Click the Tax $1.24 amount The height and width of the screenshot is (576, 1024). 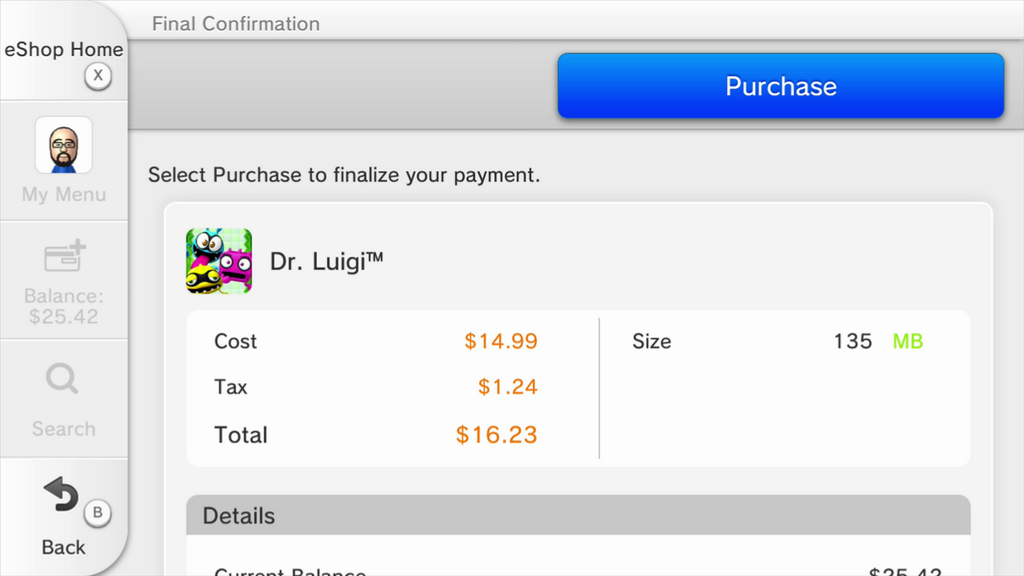pos(507,387)
